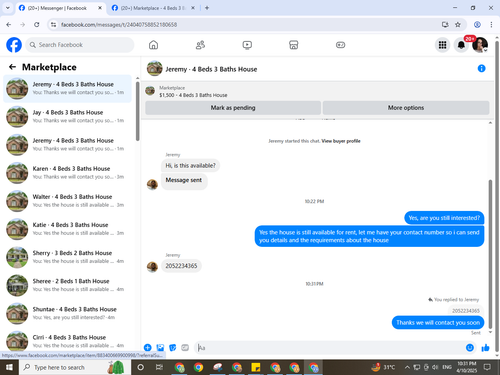Close the Messenger browser tab
The width and height of the screenshot is (500, 375).
coord(100,8)
